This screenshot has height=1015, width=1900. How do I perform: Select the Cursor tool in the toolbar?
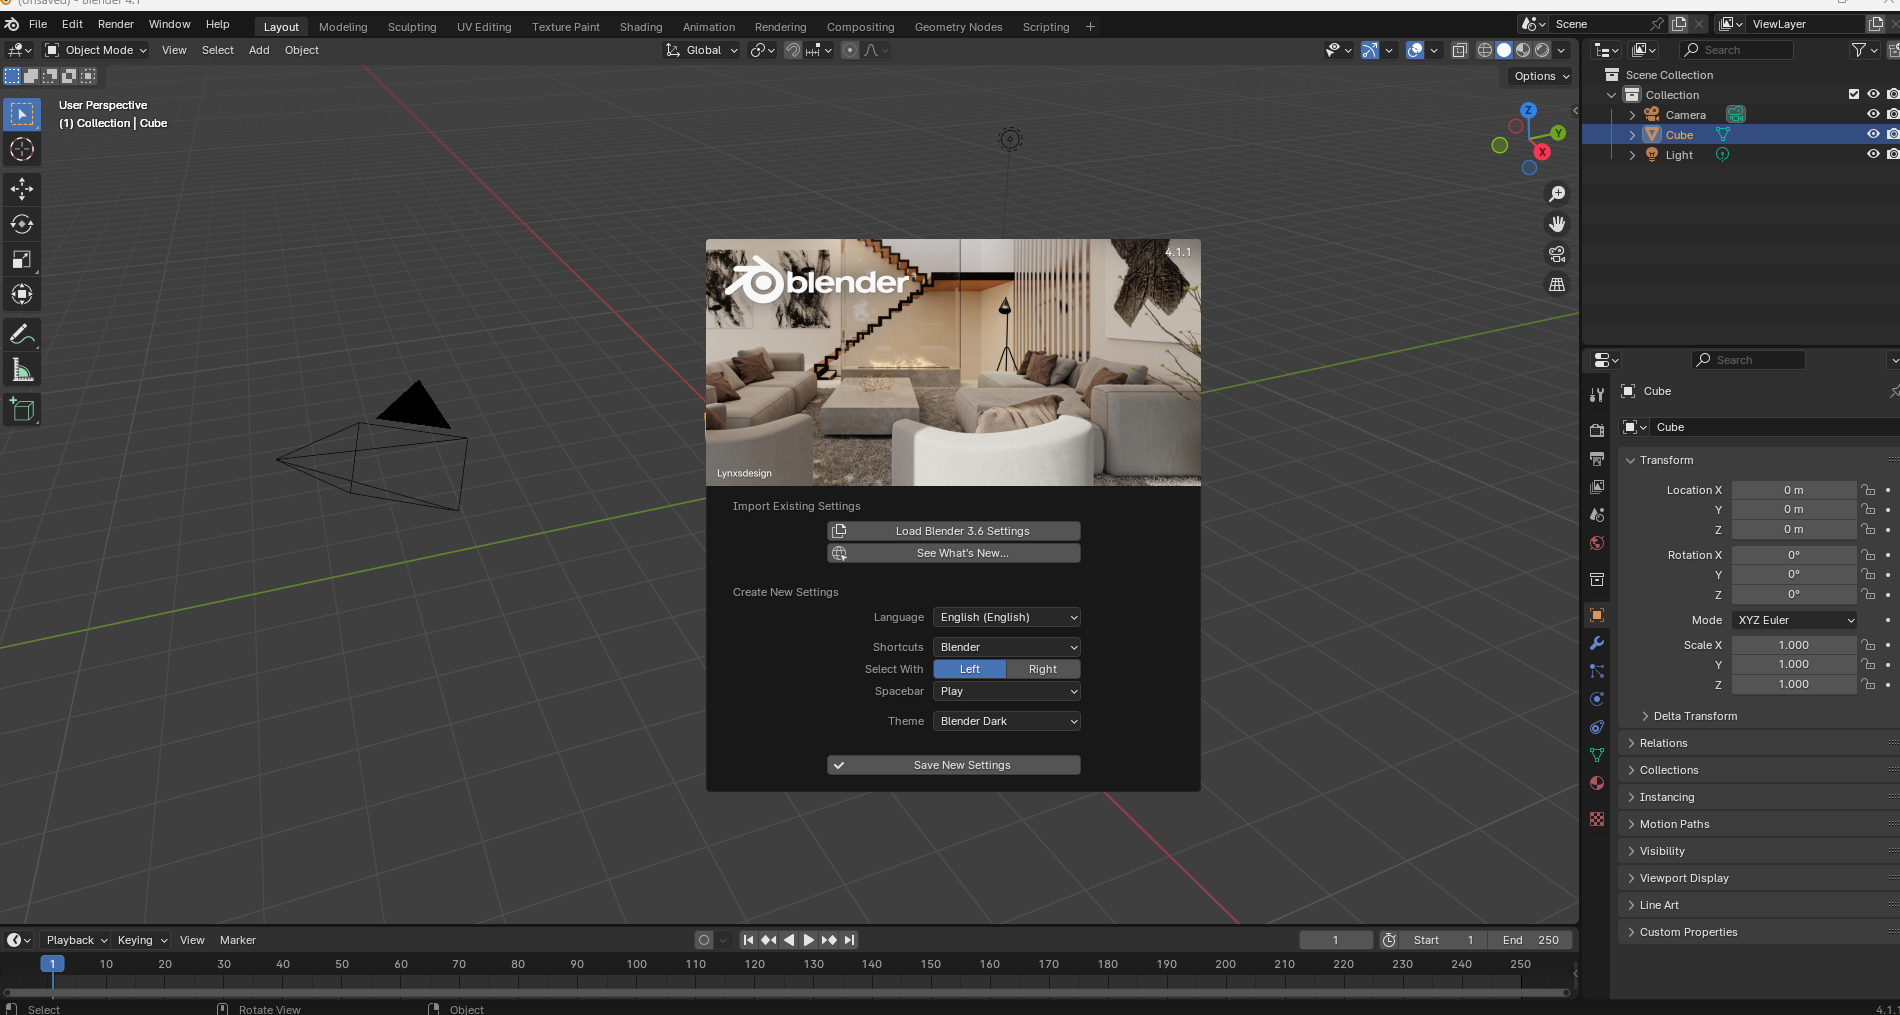tap(22, 150)
